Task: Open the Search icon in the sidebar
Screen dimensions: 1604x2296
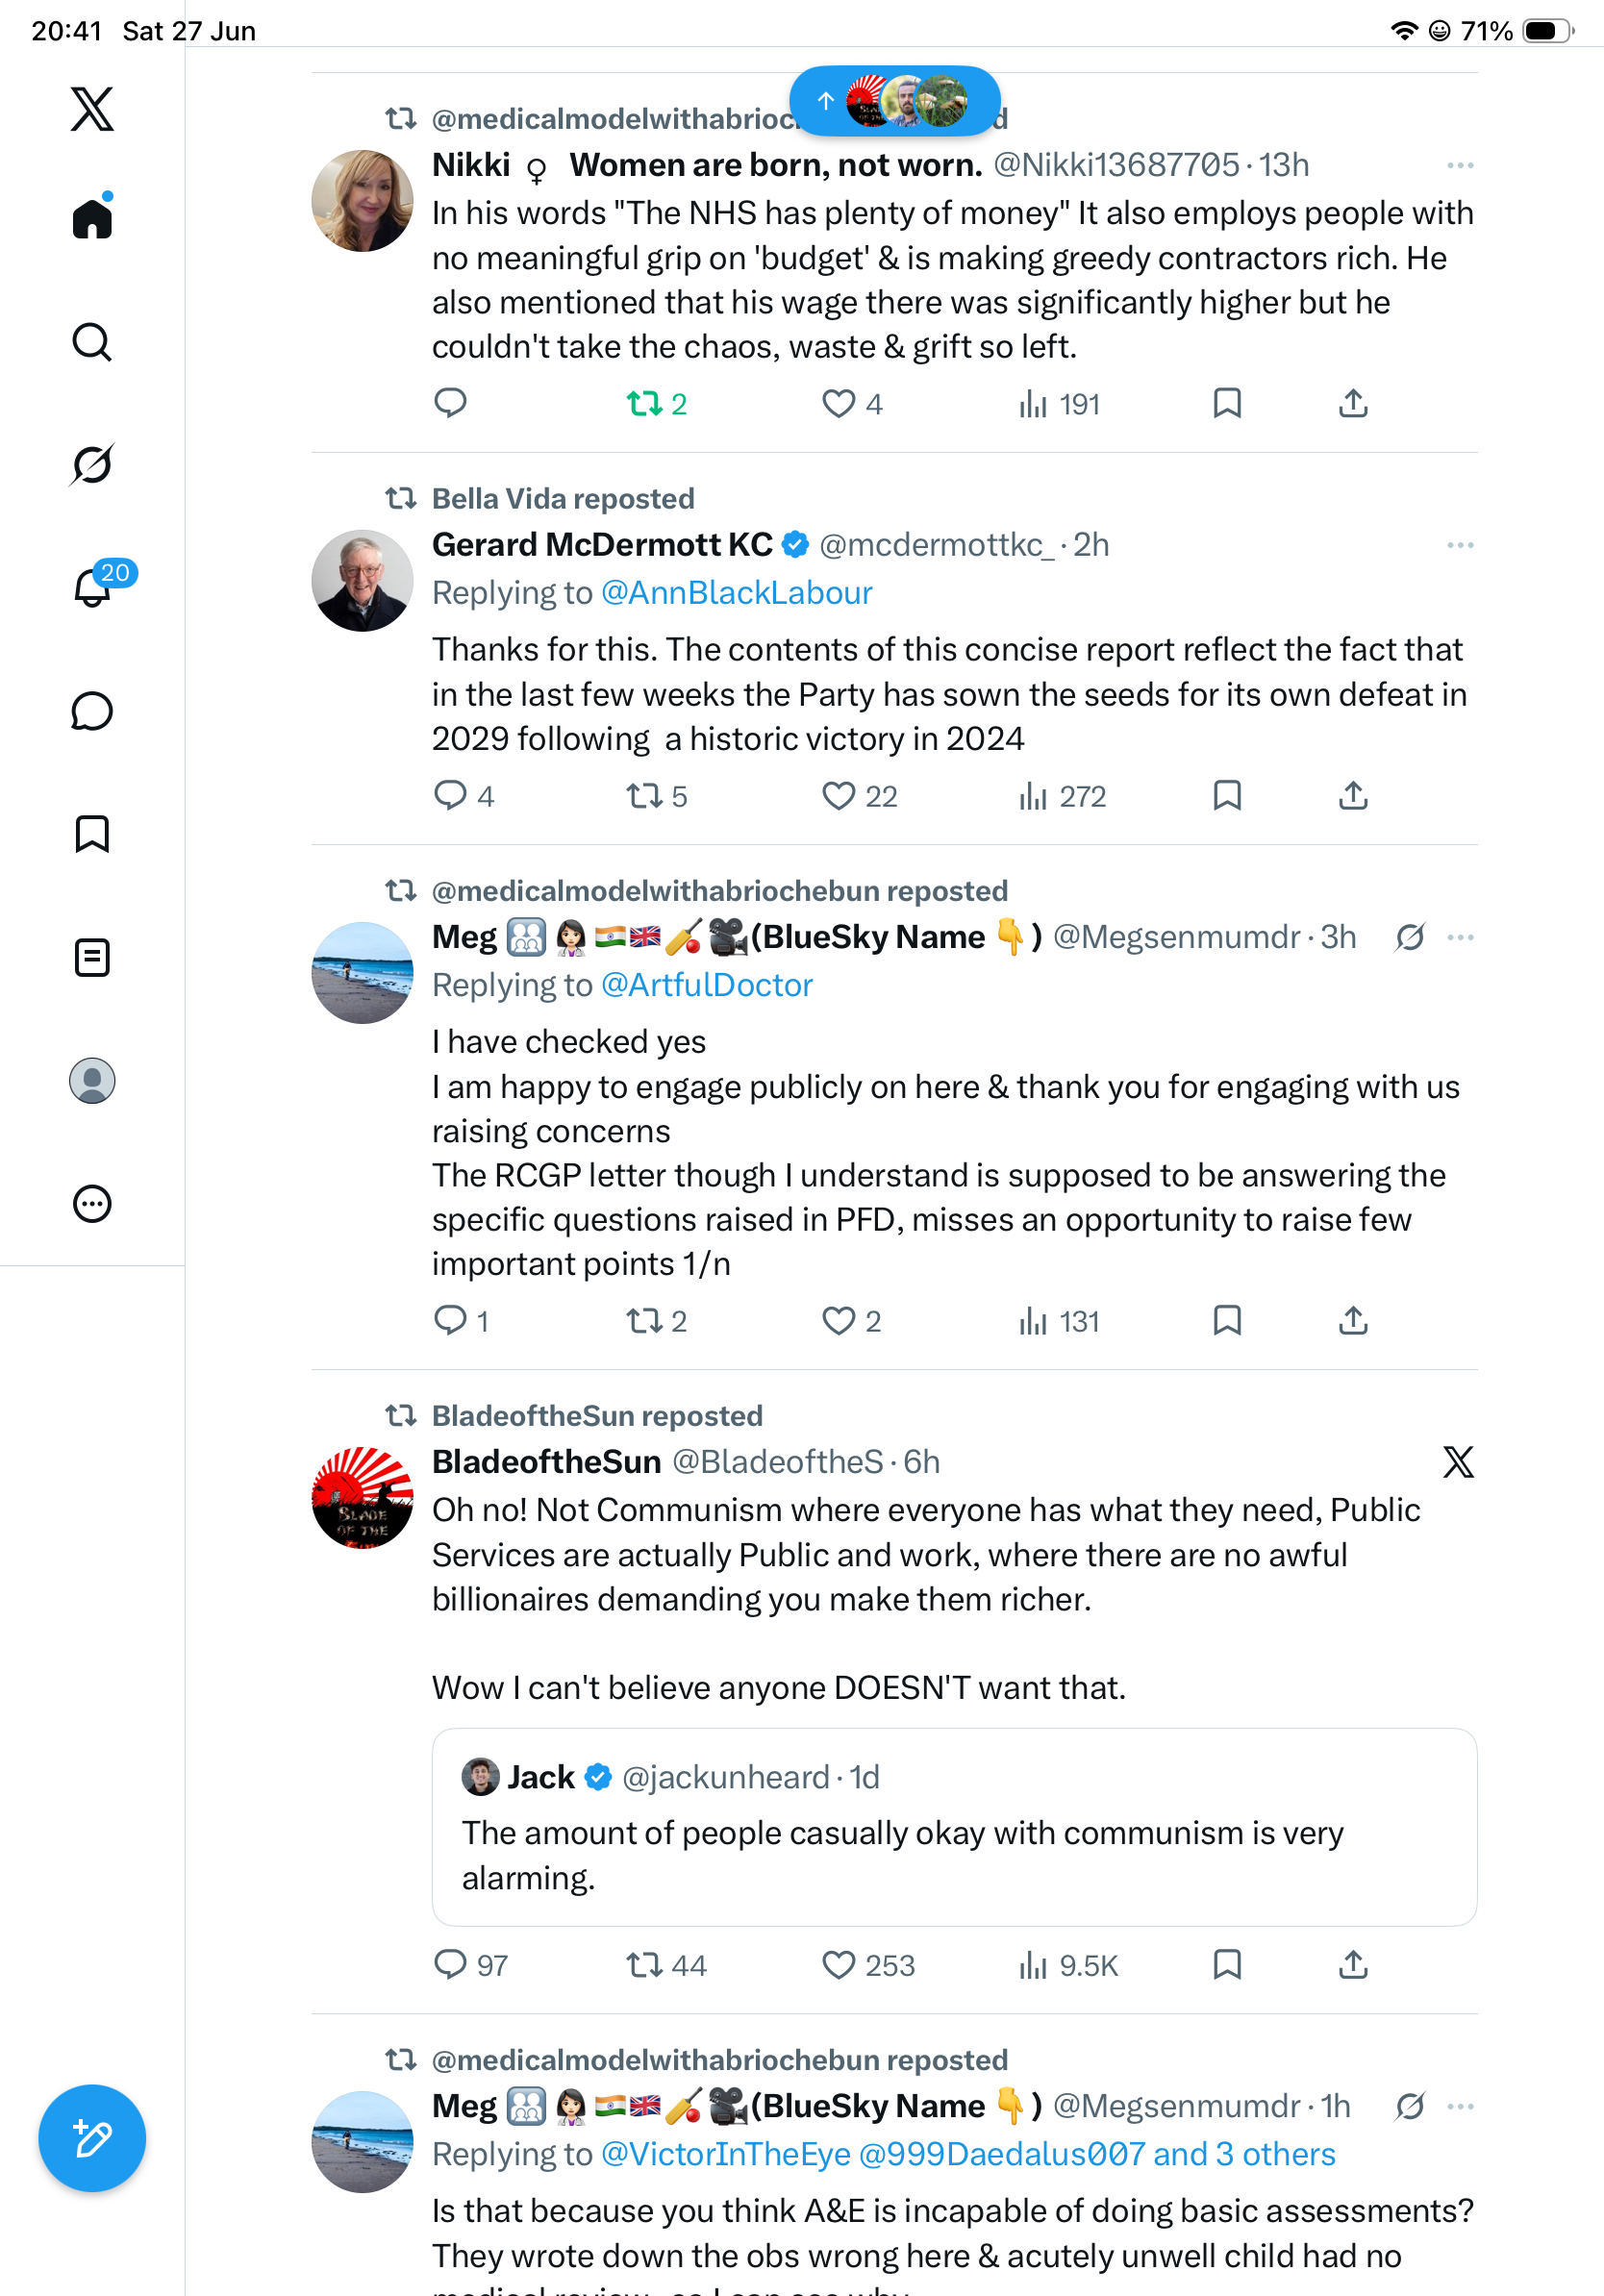Action: coord(92,342)
